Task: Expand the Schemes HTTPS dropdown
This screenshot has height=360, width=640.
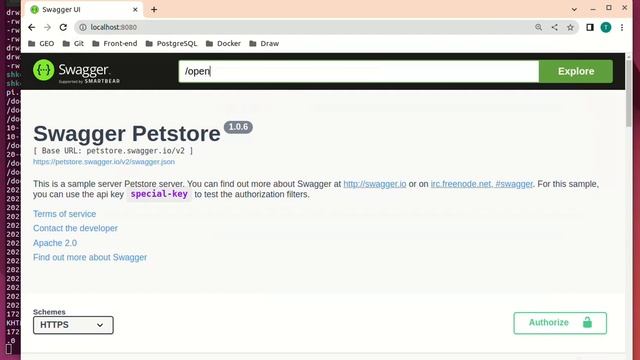Action: 73,325
